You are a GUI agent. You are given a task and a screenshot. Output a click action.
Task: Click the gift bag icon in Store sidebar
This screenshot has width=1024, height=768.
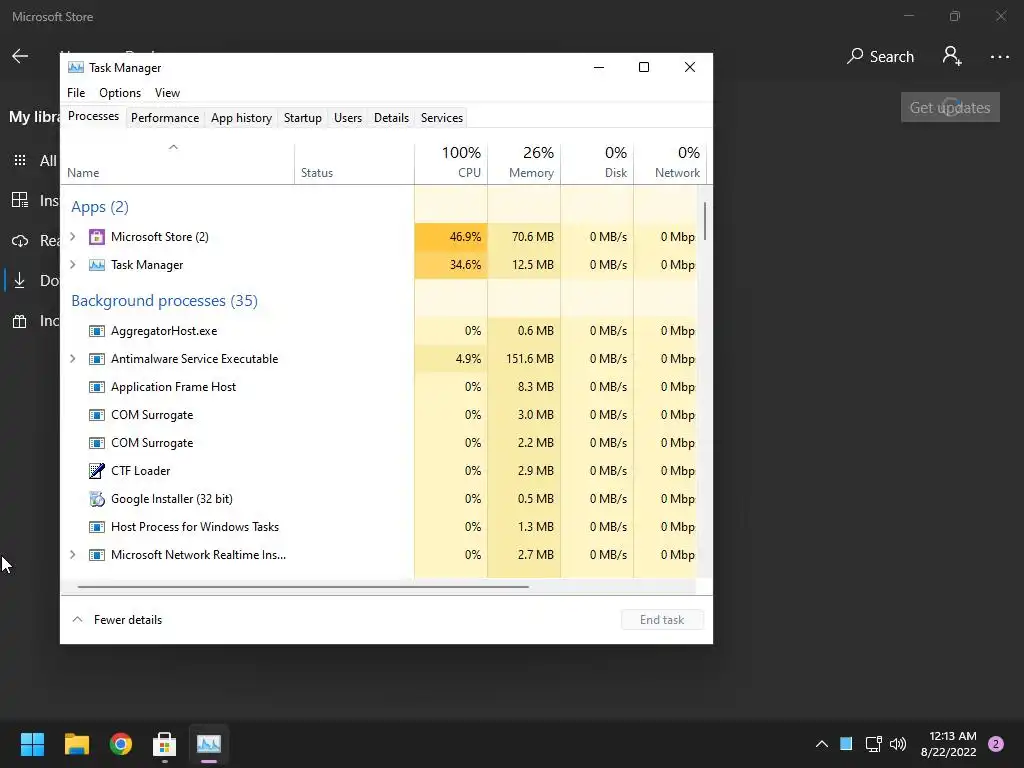(20, 321)
